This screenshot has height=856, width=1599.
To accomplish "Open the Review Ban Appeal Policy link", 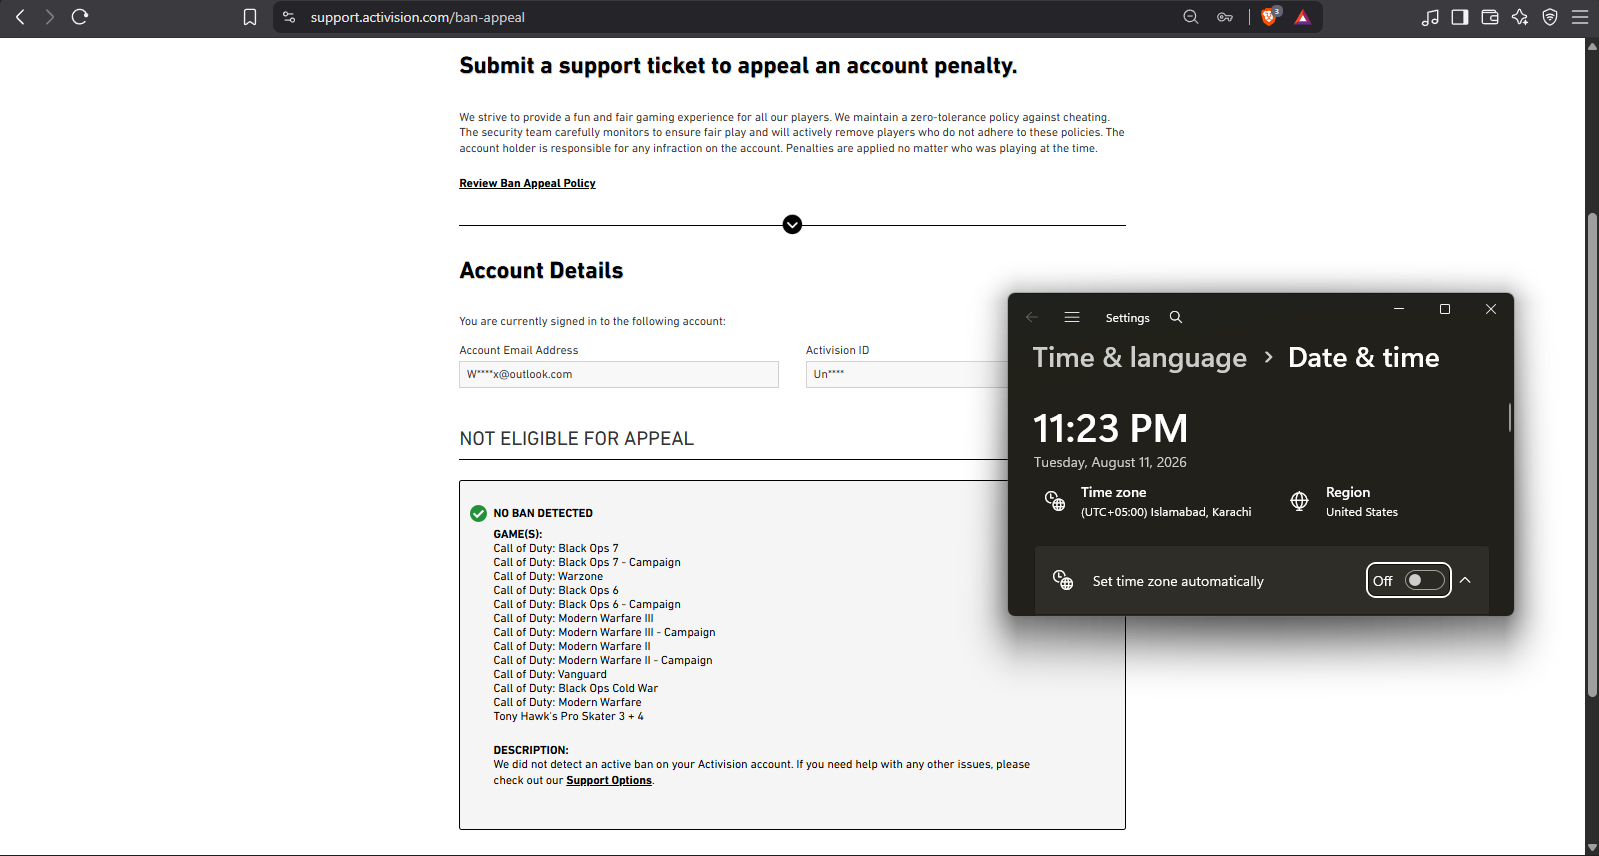I will (x=527, y=184).
